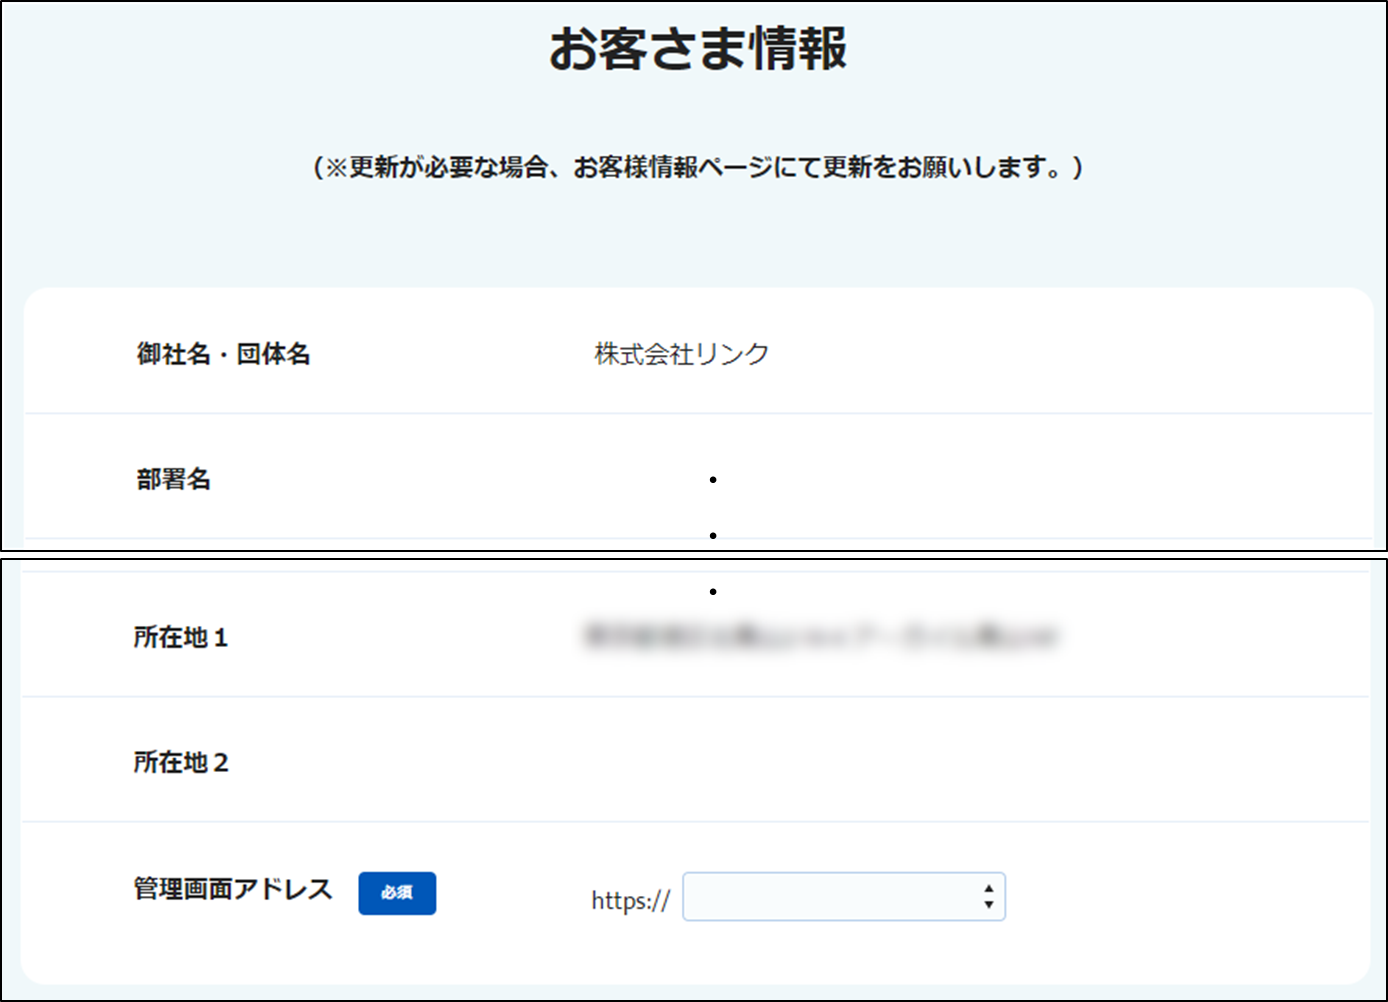Viewport: 1388px width, 1002px height.
Task: Click the 部署名 label
Action: [x=174, y=479]
